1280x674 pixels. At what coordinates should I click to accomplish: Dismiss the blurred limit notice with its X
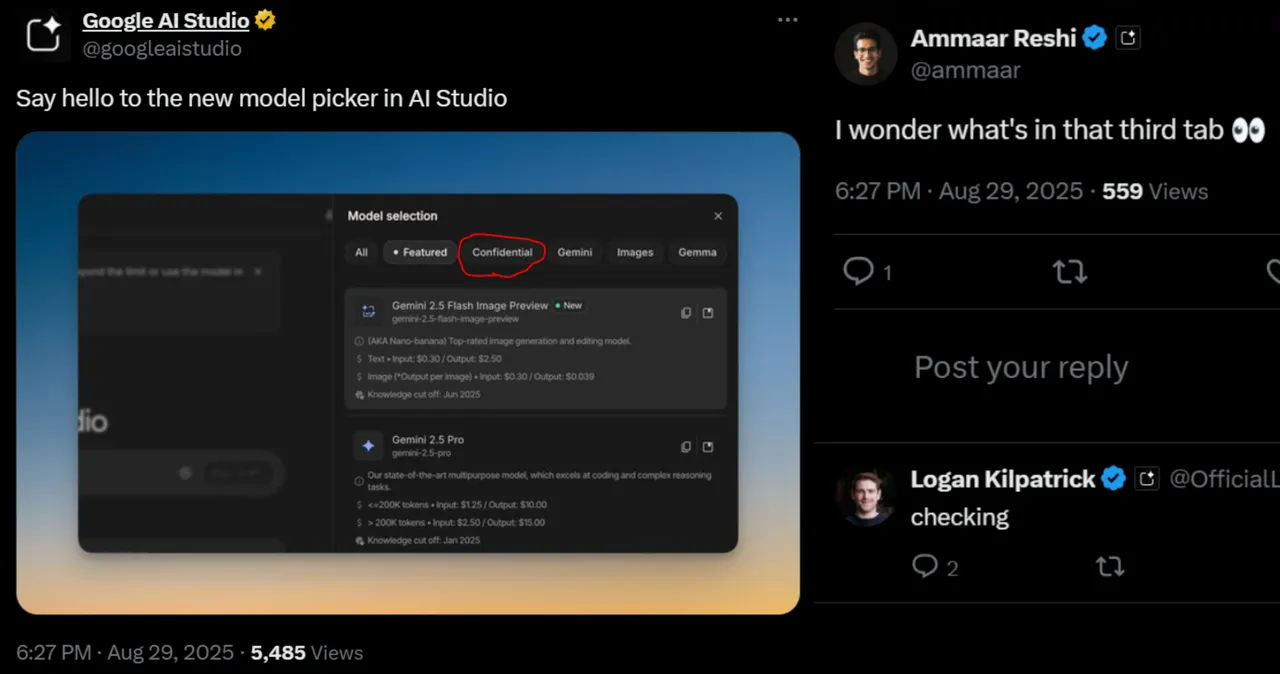[x=258, y=271]
